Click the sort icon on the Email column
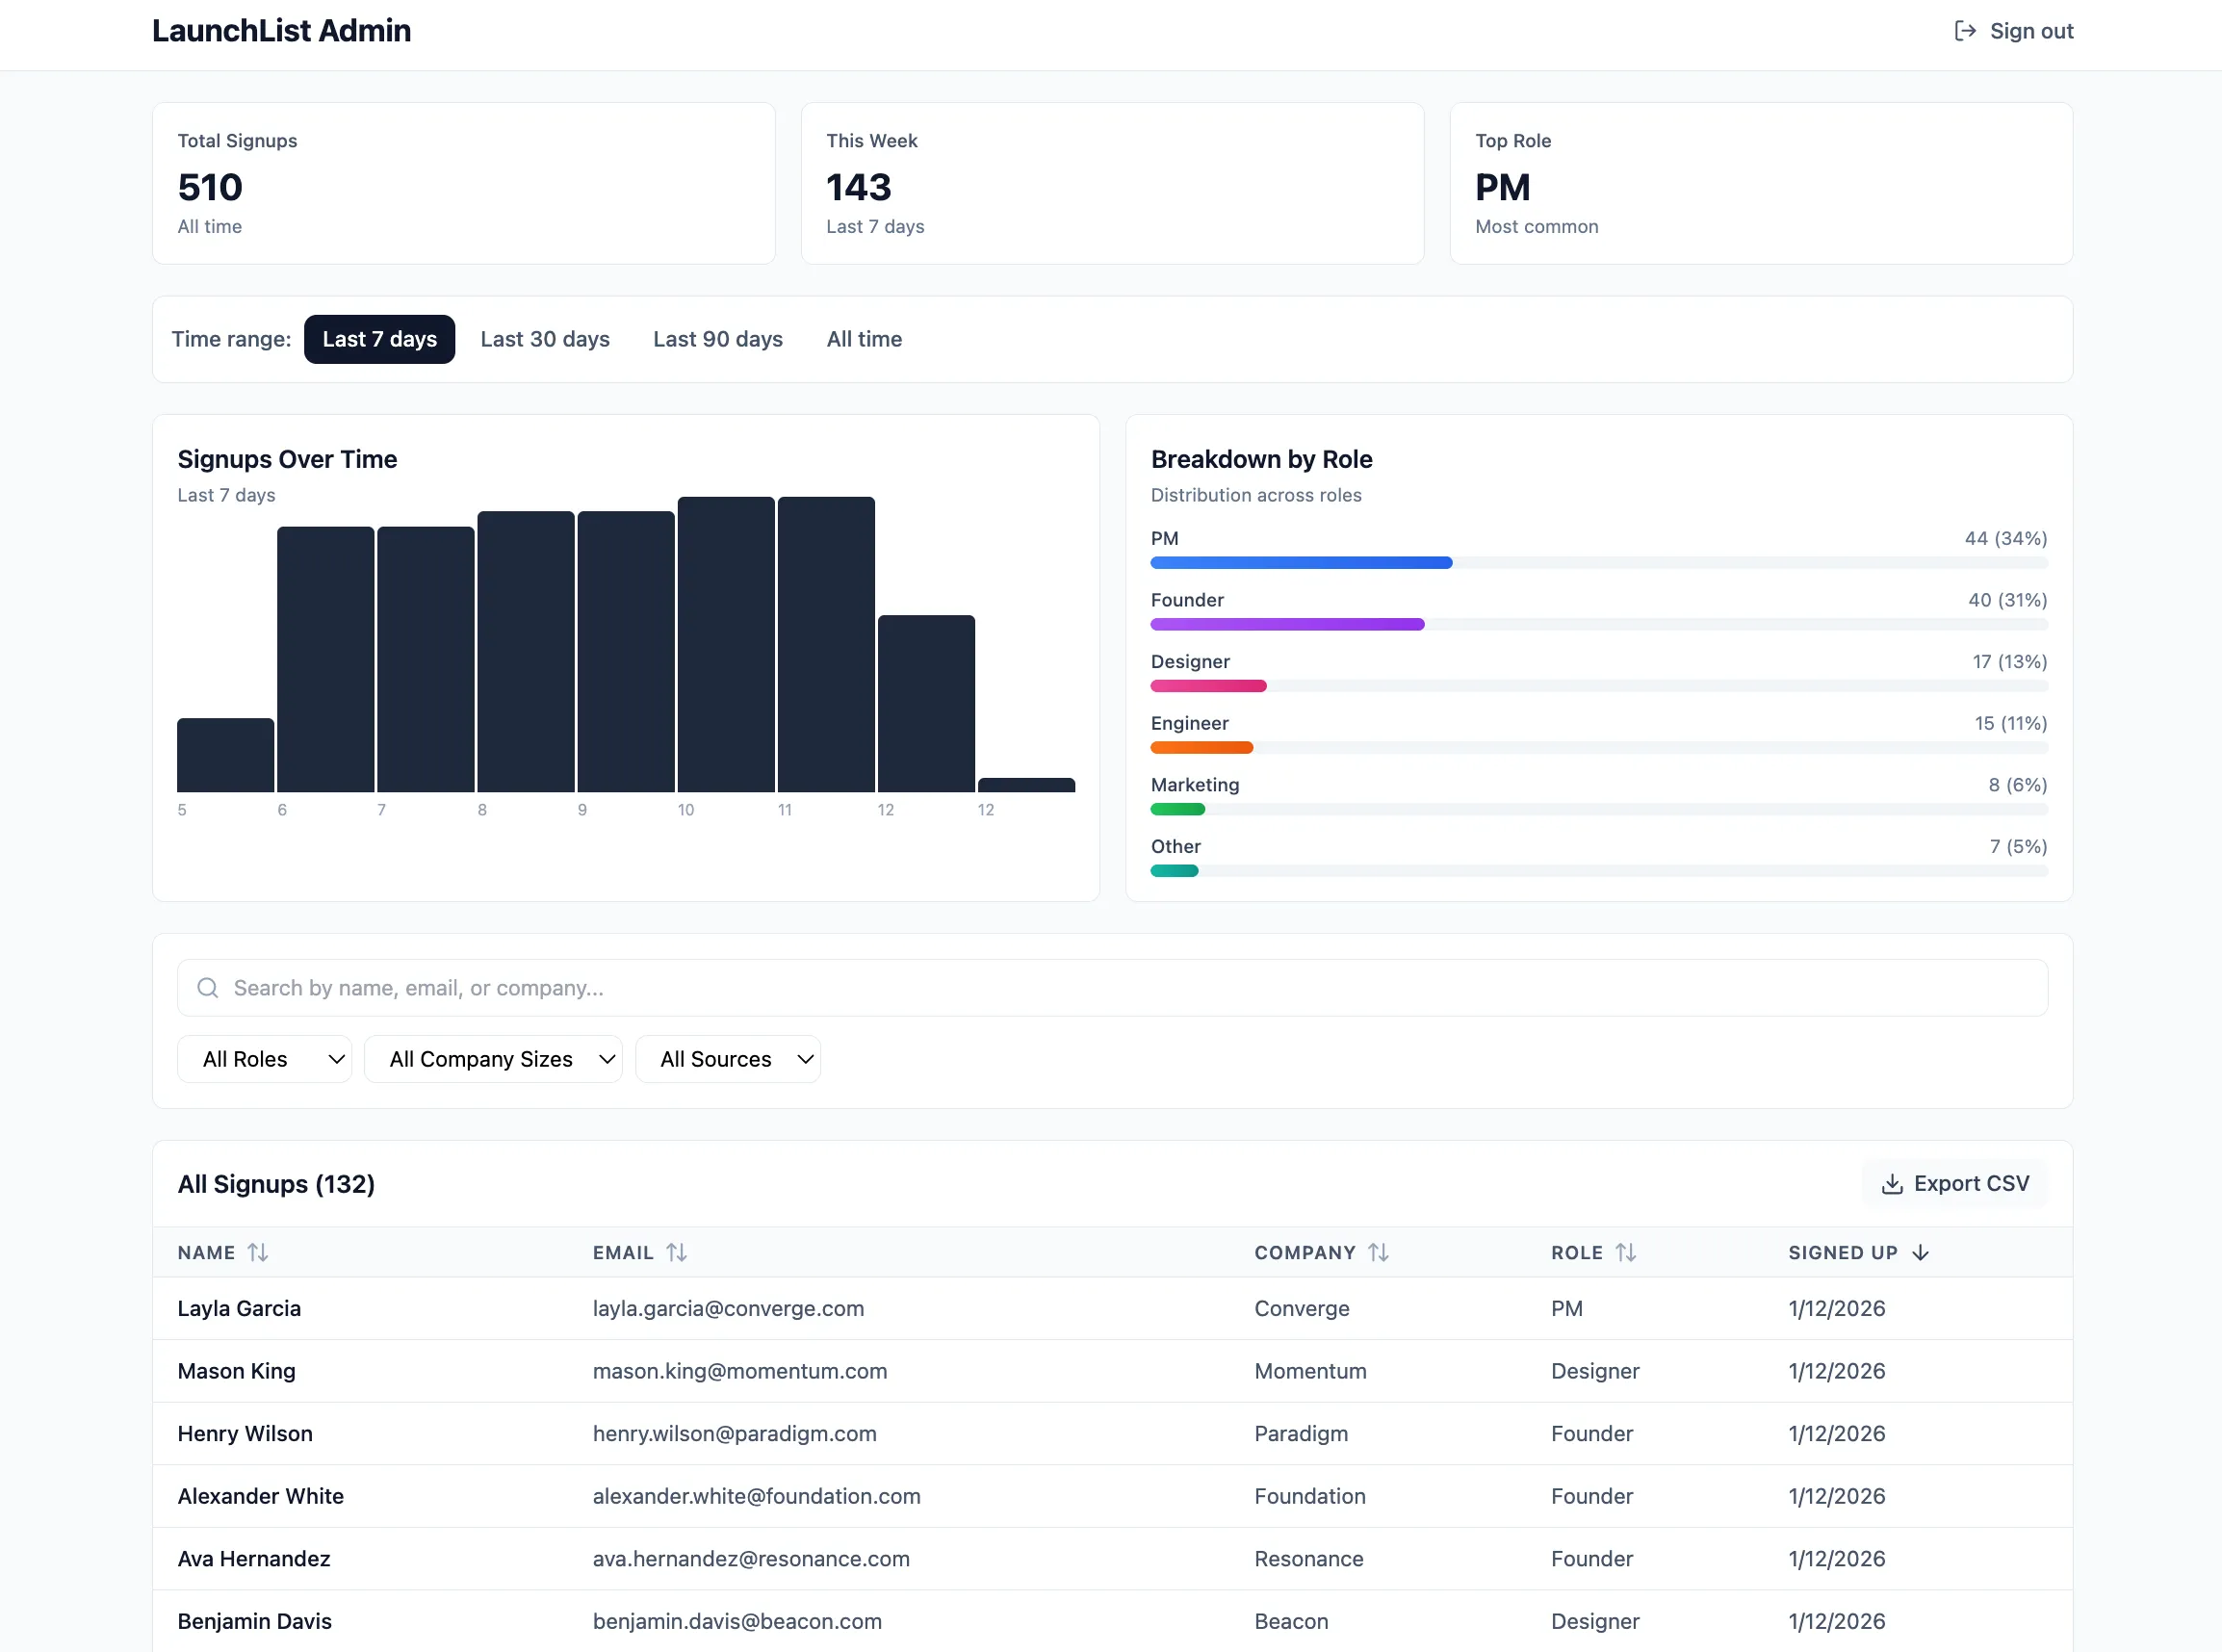Viewport: 2222px width, 1652px height. pos(677,1252)
